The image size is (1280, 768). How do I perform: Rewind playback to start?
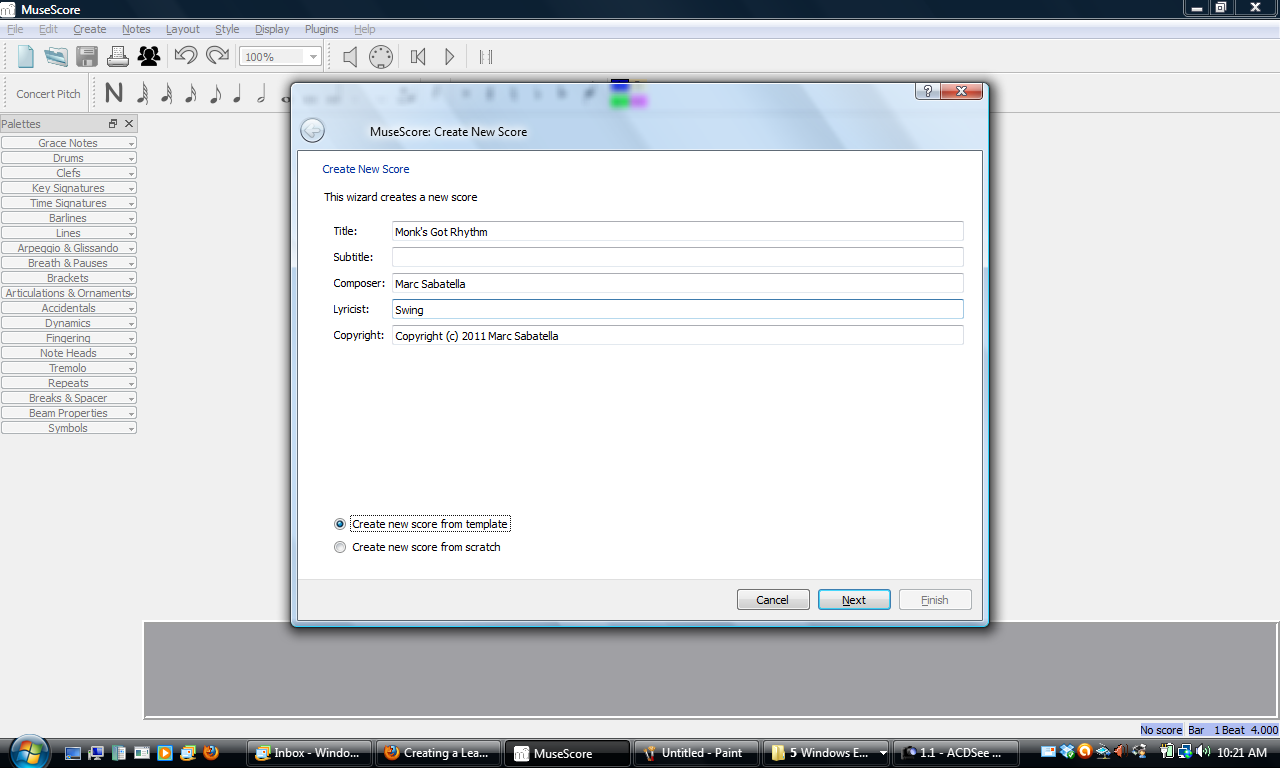(x=418, y=57)
